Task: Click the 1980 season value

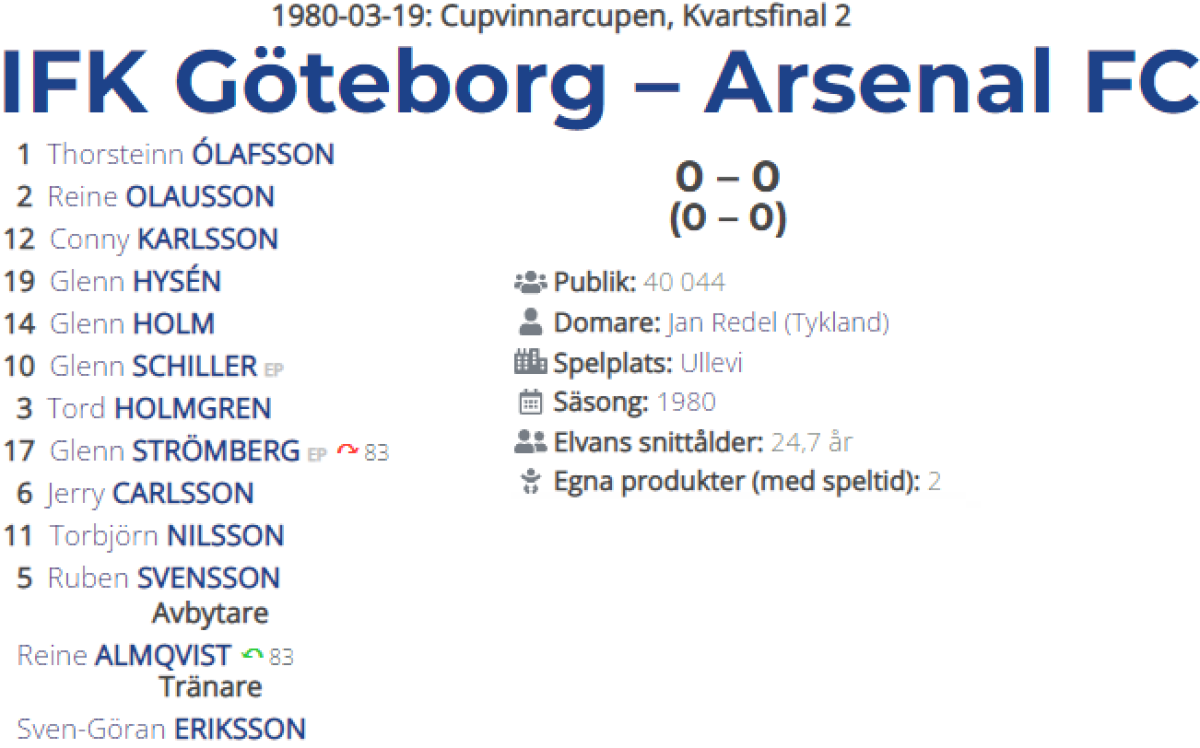Action: [x=685, y=403]
